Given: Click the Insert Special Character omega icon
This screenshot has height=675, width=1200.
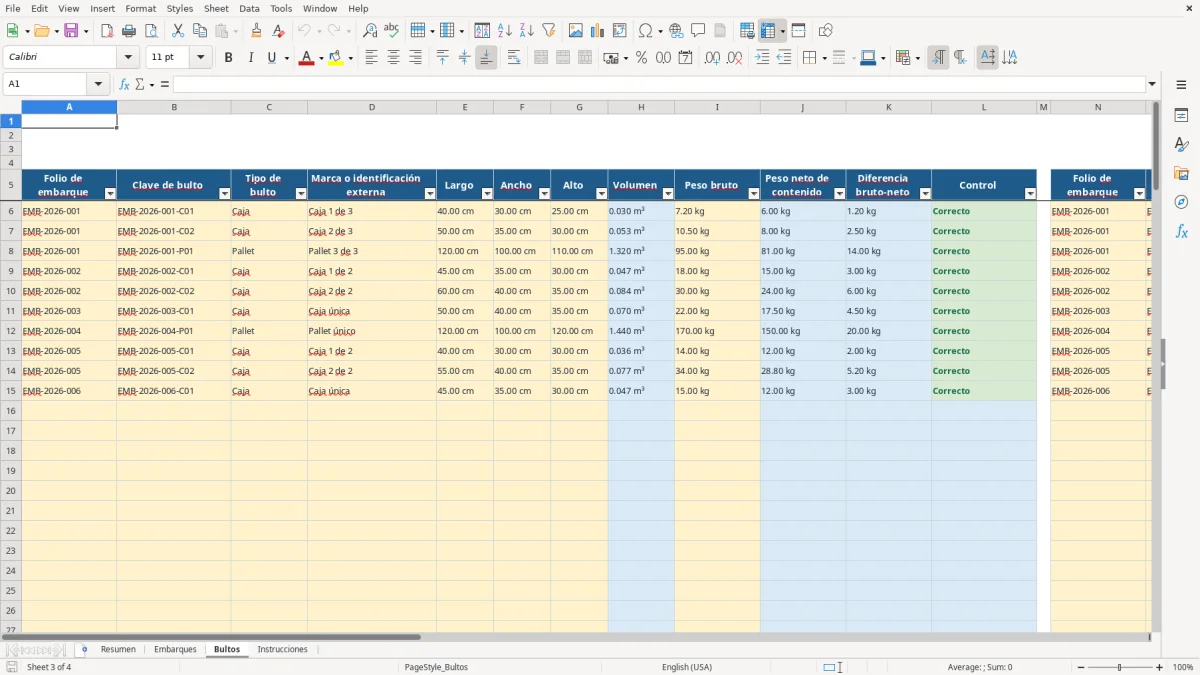Looking at the screenshot, I should (645, 31).
